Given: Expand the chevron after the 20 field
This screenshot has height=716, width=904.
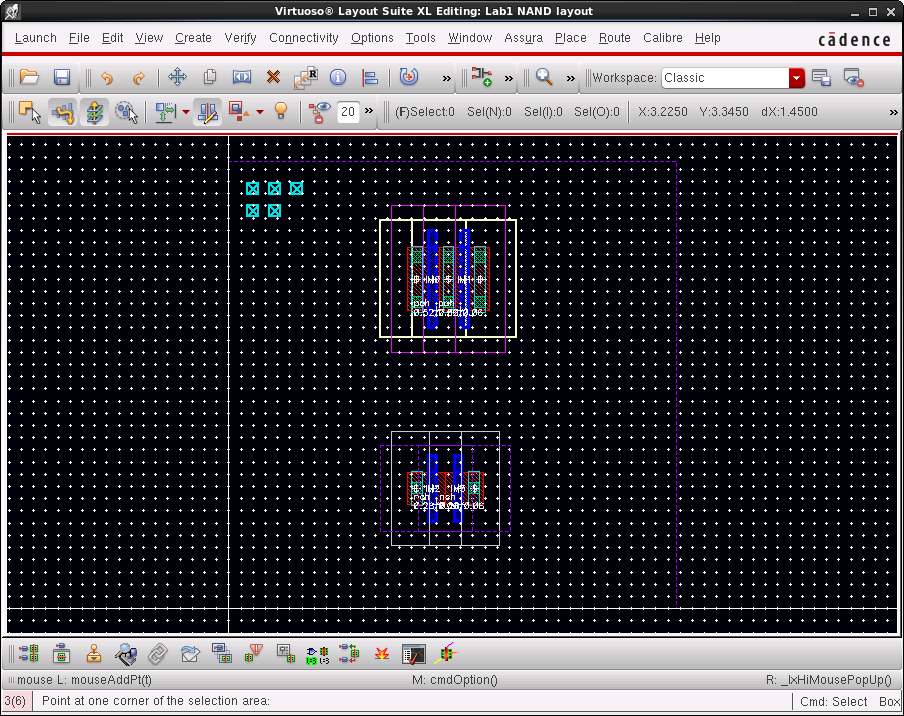Looking at the screenshot, I should [368, 110].
